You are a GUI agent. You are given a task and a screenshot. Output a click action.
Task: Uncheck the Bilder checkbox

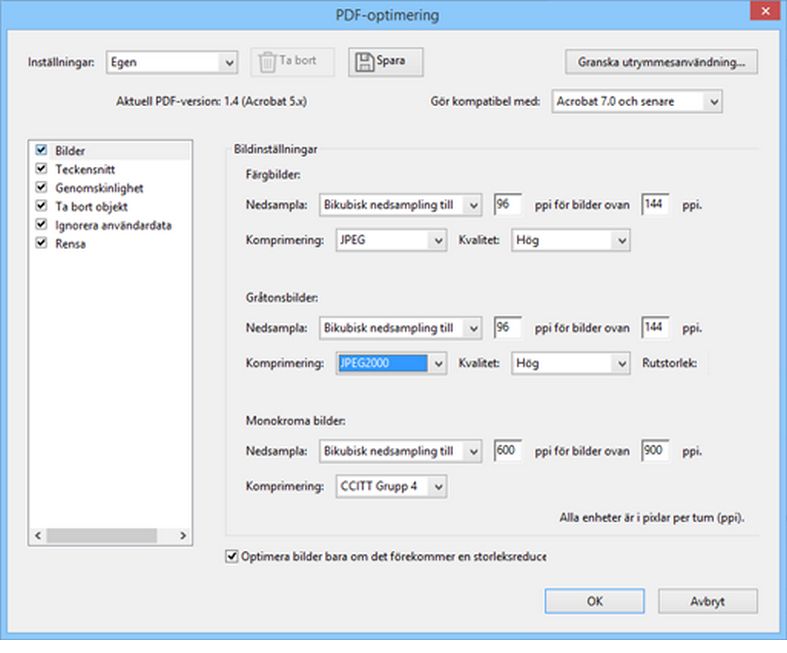tap(42, 150)
